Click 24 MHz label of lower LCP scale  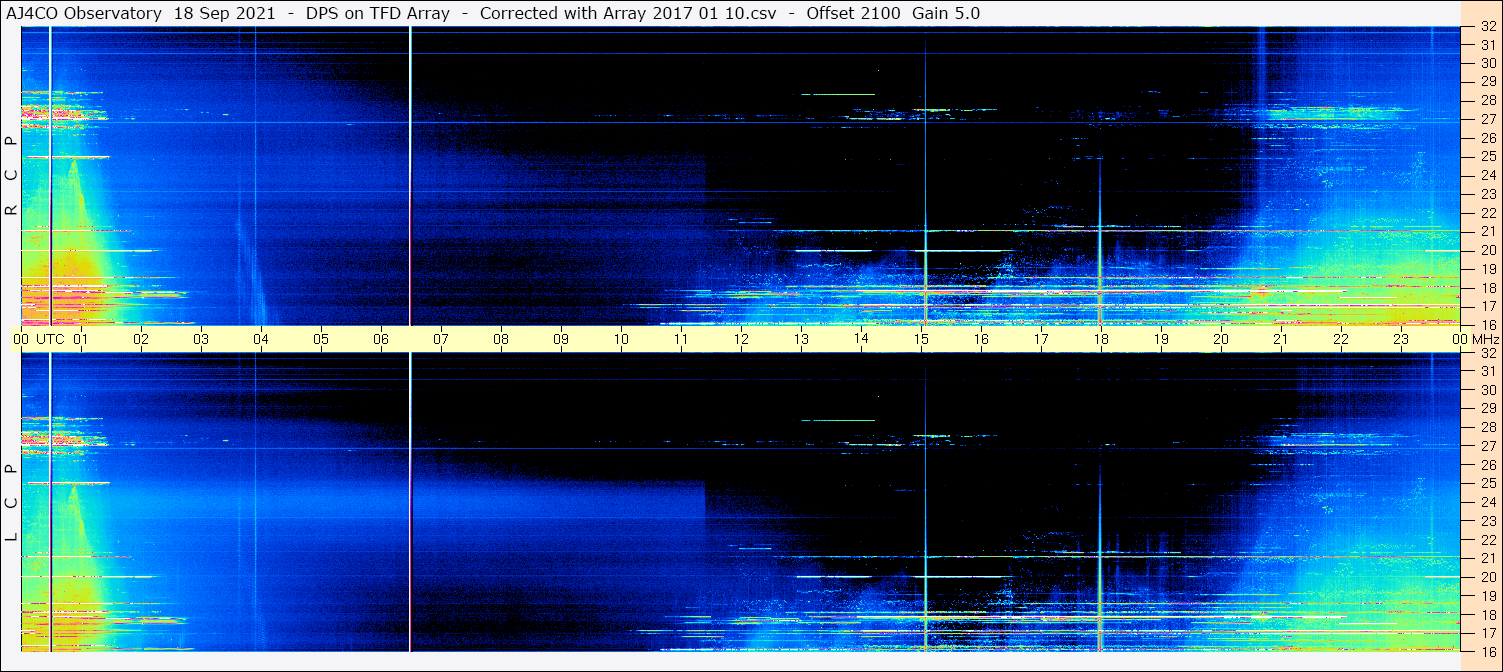1488,502
